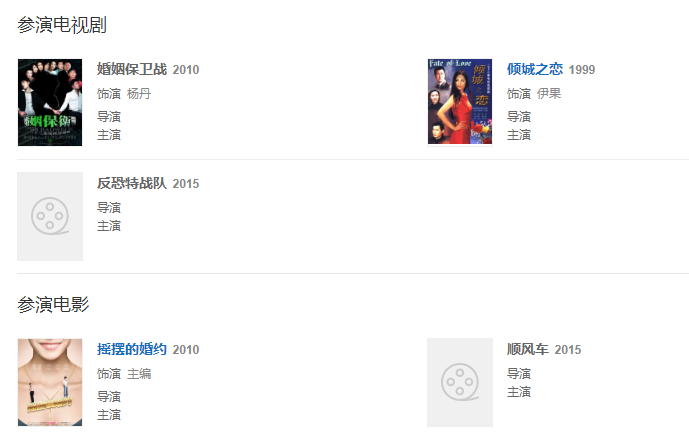
Task: Click film reel placeholder for 反恐特战队
Action: pos(50,216)
